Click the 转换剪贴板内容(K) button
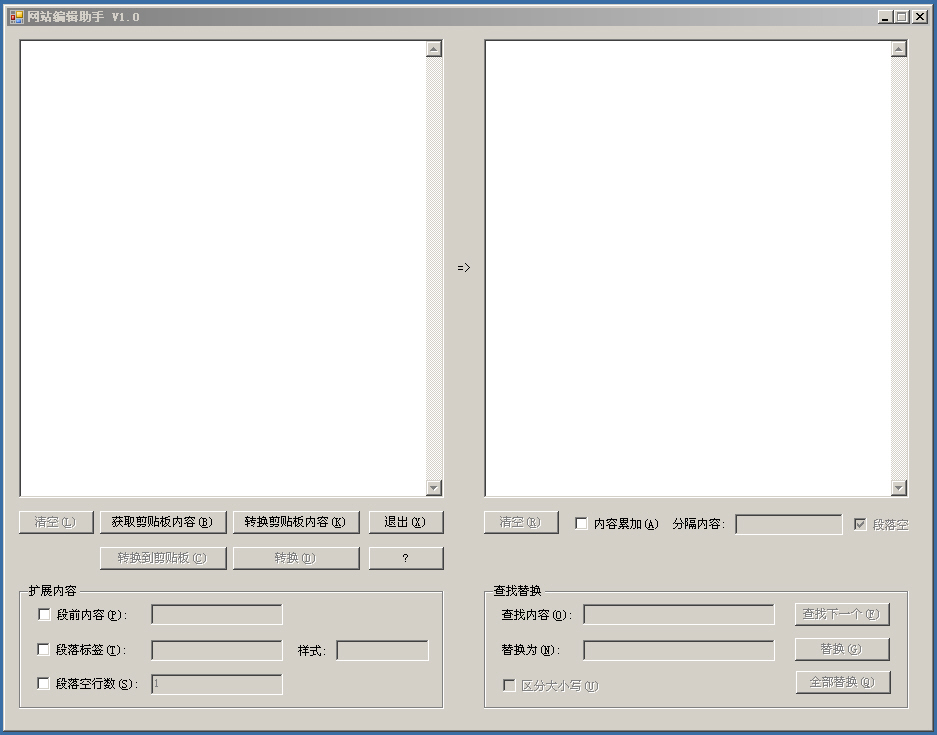Viewport: 937px width, 735px height. [296, 522]
